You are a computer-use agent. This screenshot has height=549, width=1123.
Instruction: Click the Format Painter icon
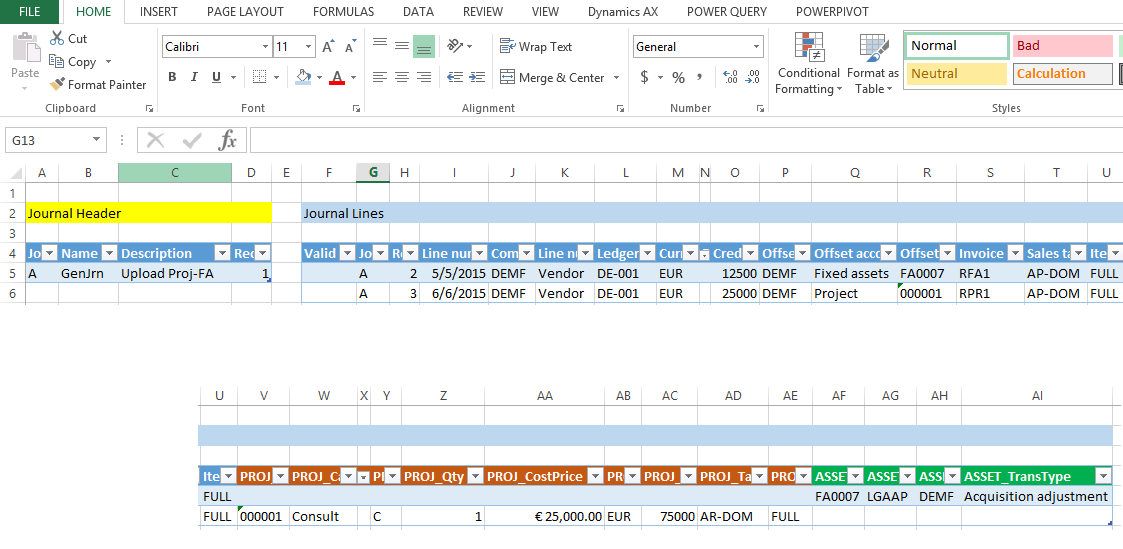pyautogui.click(x=58, y=85)
